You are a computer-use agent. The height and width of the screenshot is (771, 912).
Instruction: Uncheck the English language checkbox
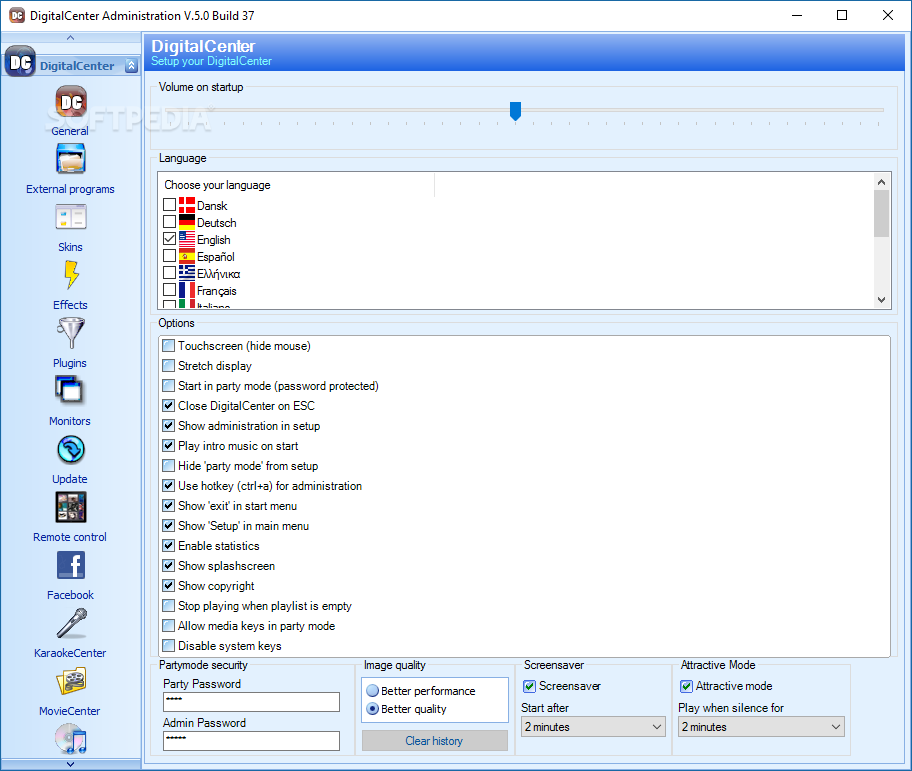pos(169,238)
